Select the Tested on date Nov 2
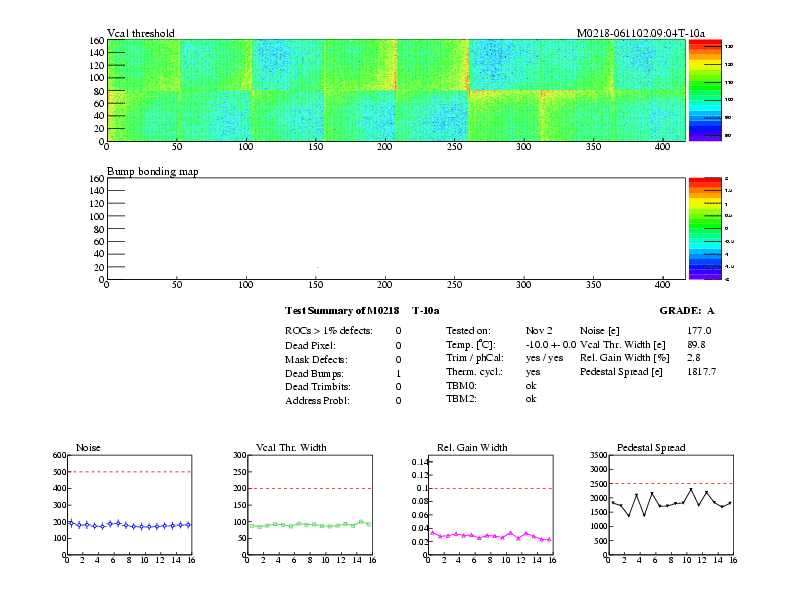Viewport: 792px width, 612px height. [538, 330]
